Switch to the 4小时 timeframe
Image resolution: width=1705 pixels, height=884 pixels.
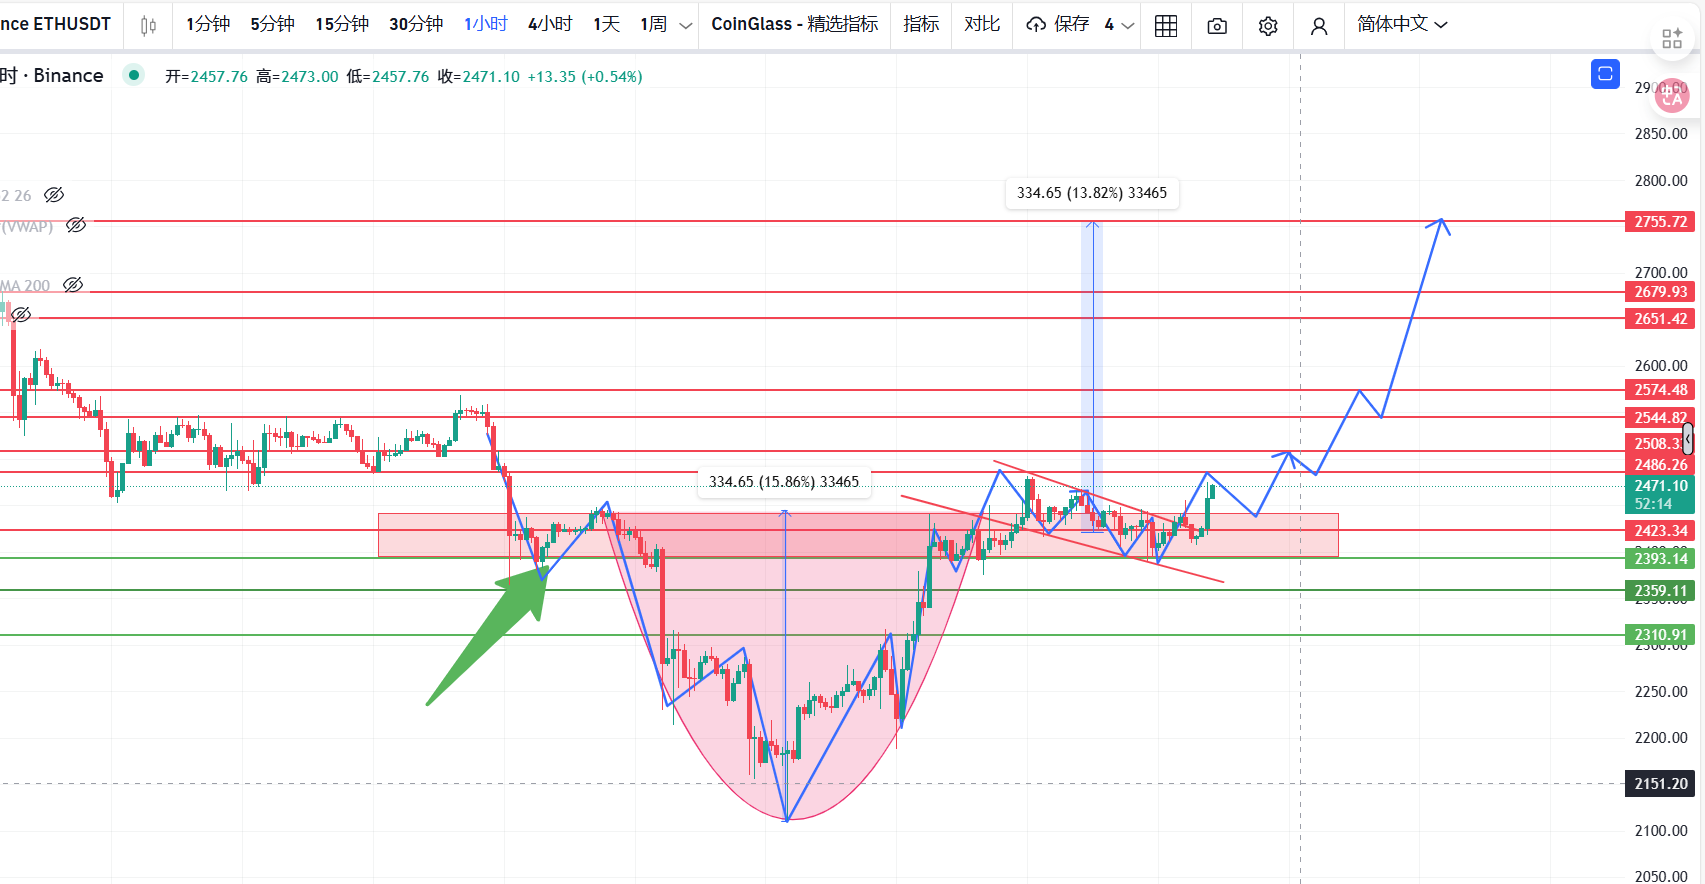[x=550, y=24]
